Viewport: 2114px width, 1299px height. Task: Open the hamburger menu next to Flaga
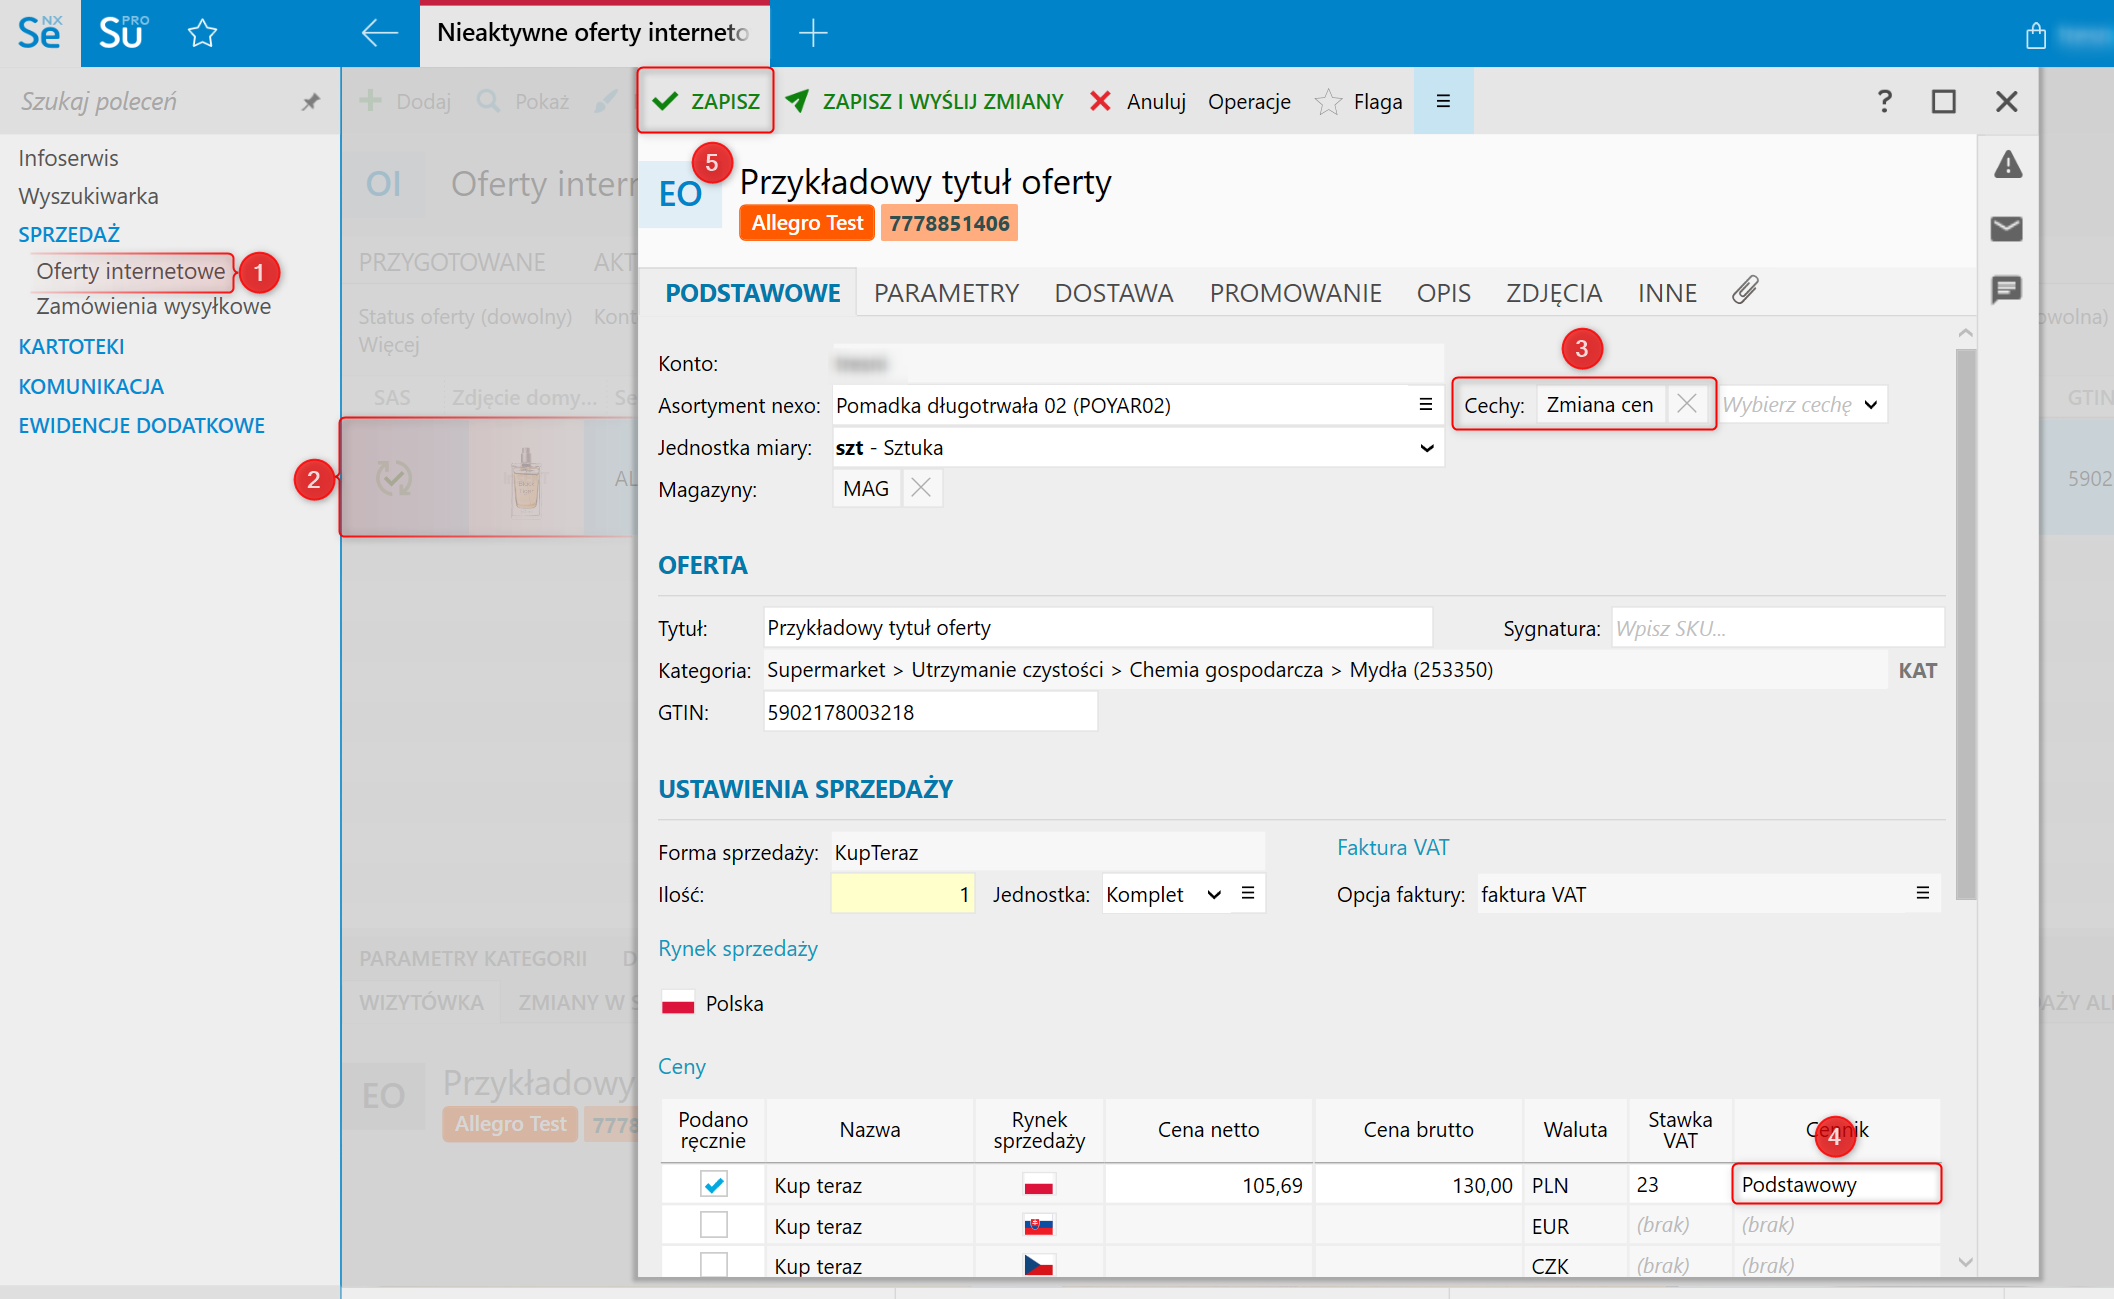pyautogui.click(x=1443, y=101)
